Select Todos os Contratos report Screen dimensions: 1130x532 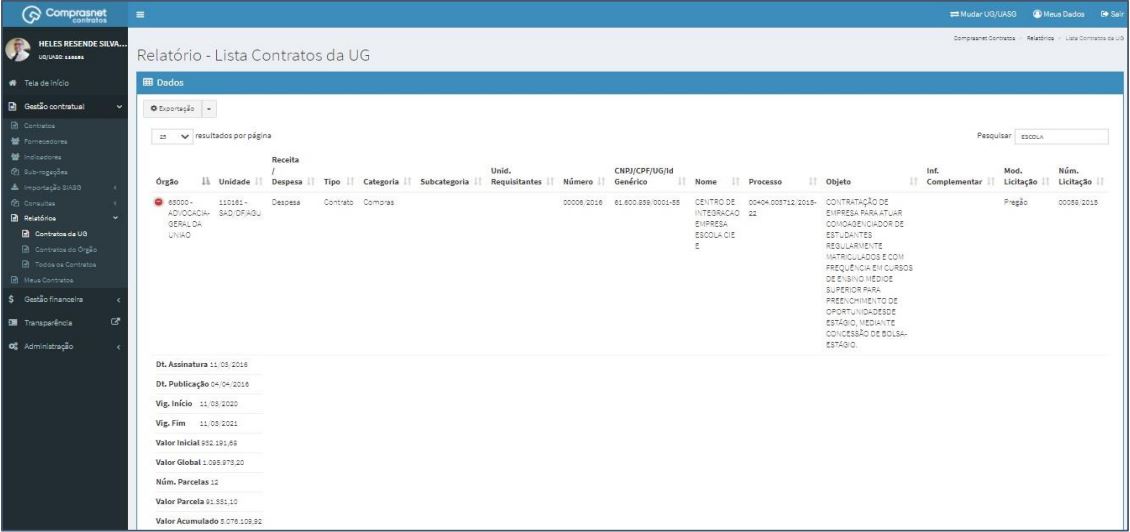(x=64, y=265)
